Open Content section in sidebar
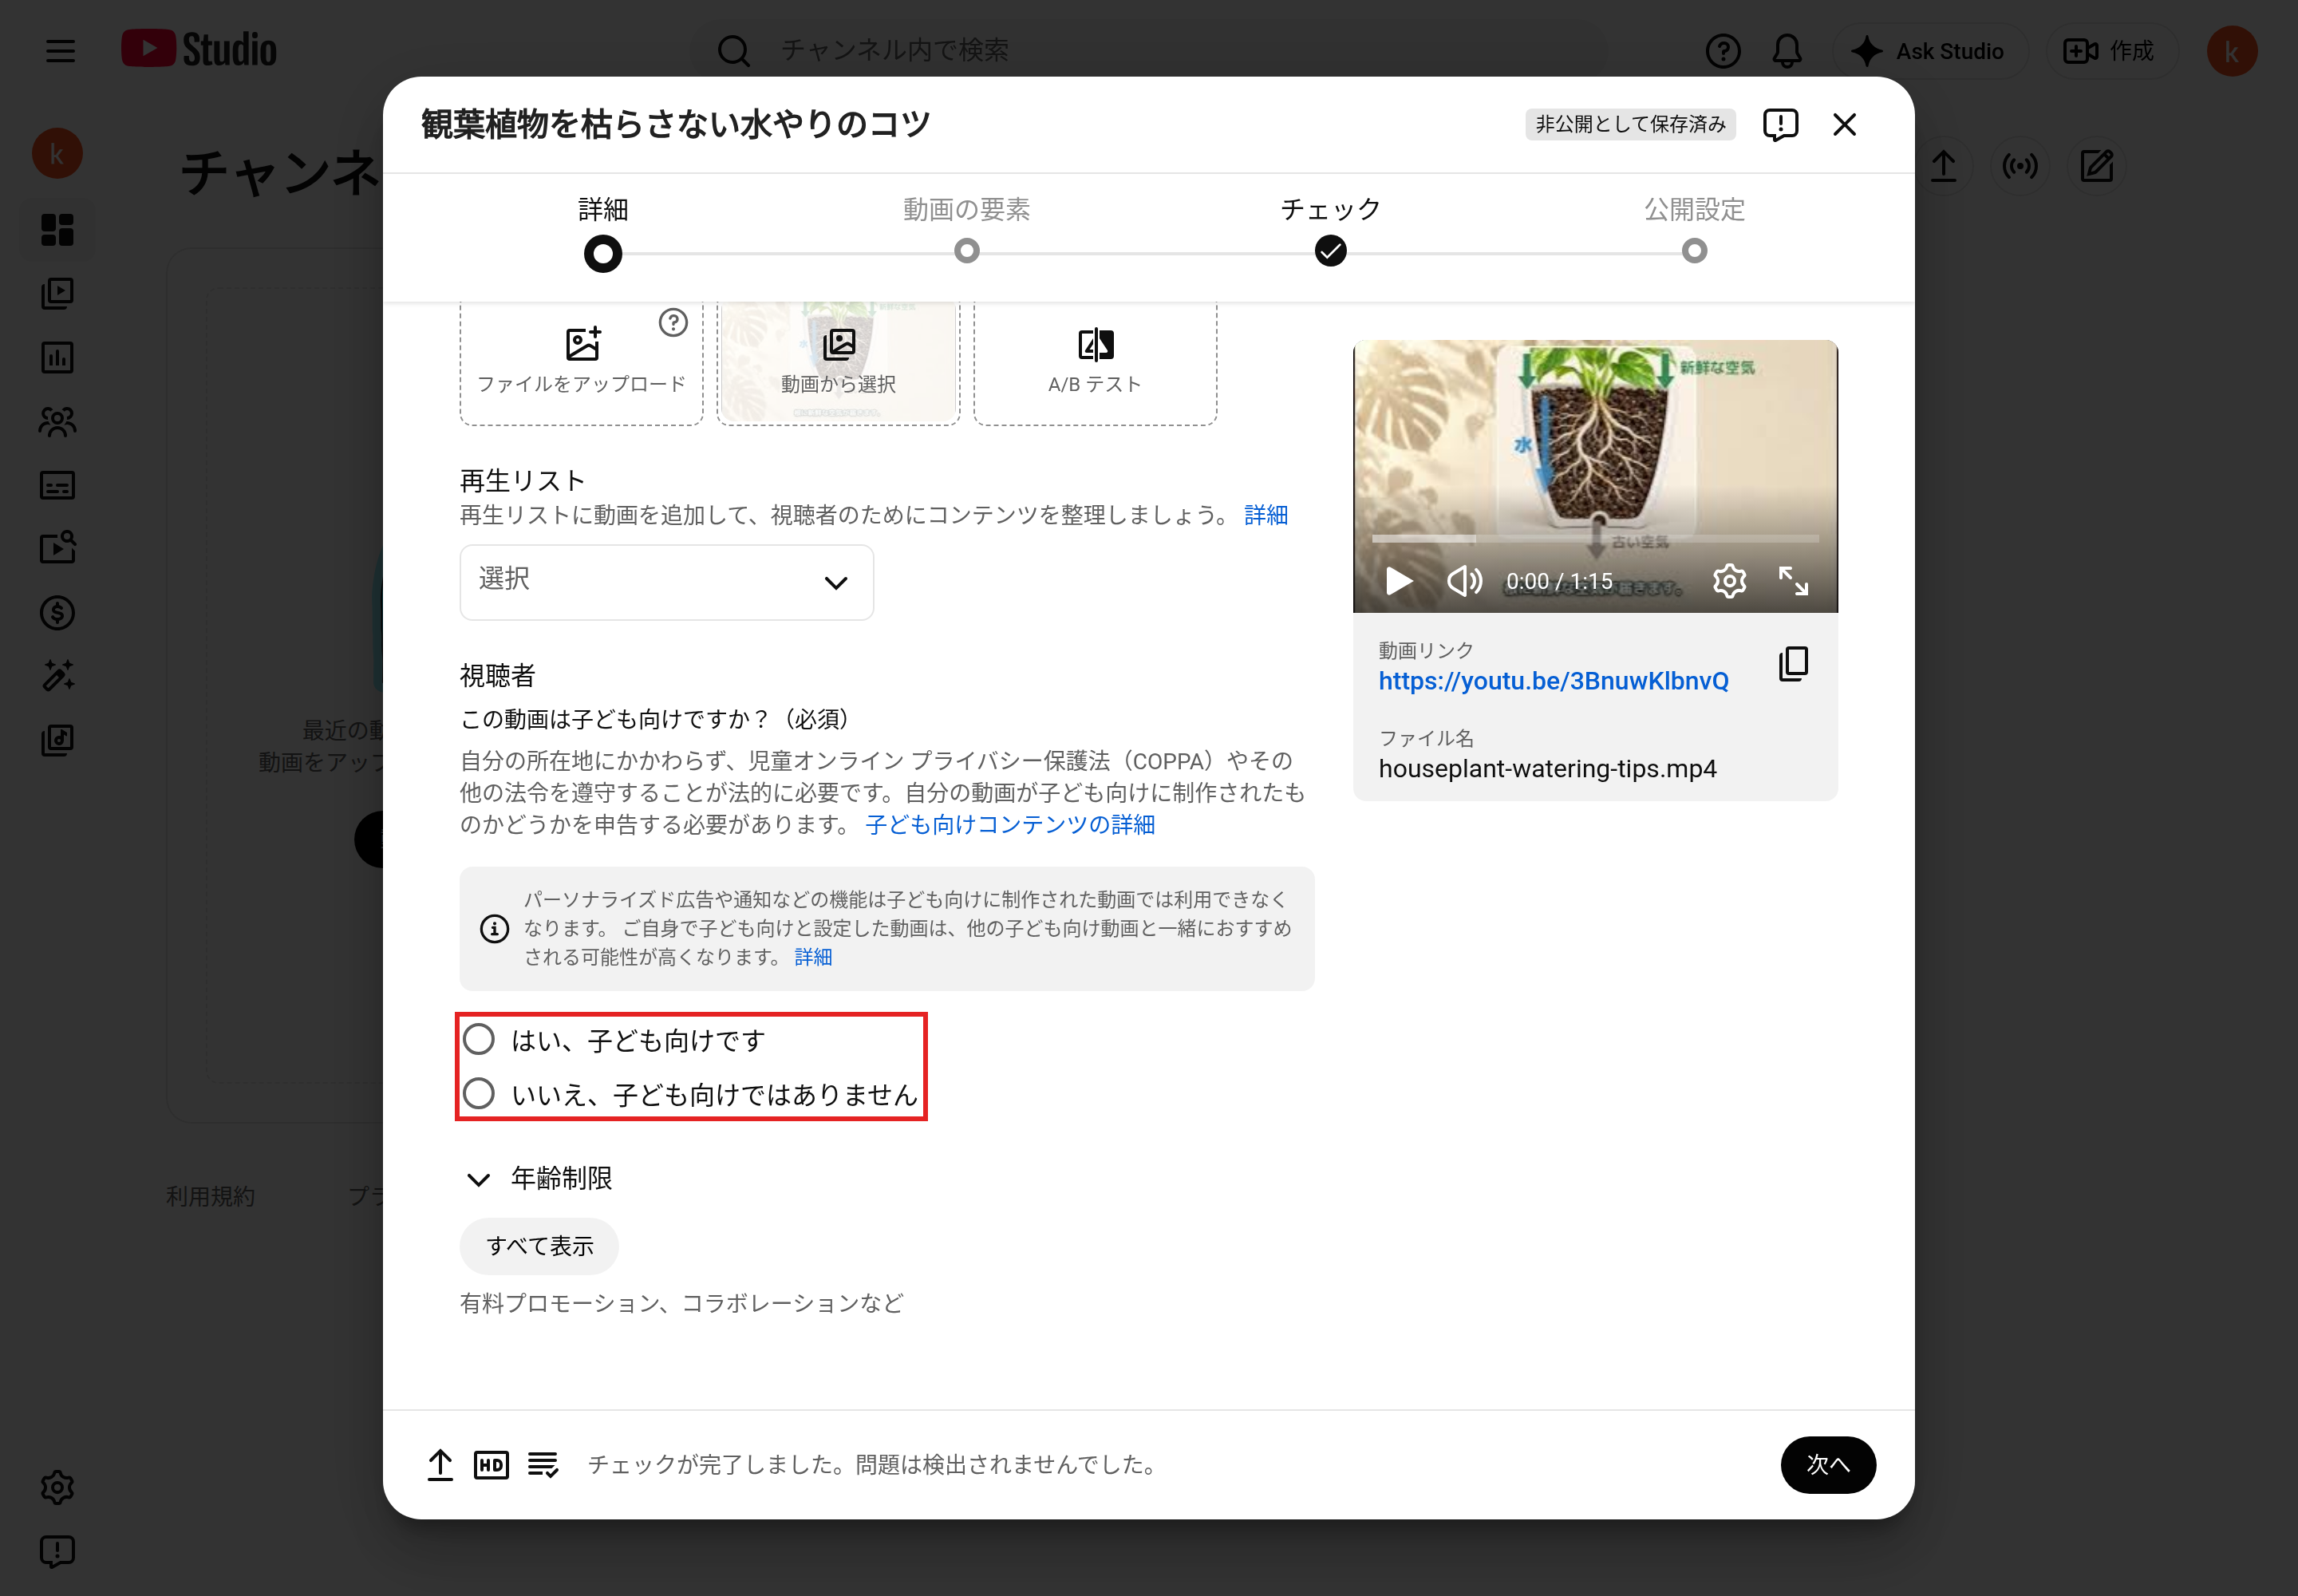Screen dimensions: 2298x1596 pyautogui.click(x=57, y=293)
